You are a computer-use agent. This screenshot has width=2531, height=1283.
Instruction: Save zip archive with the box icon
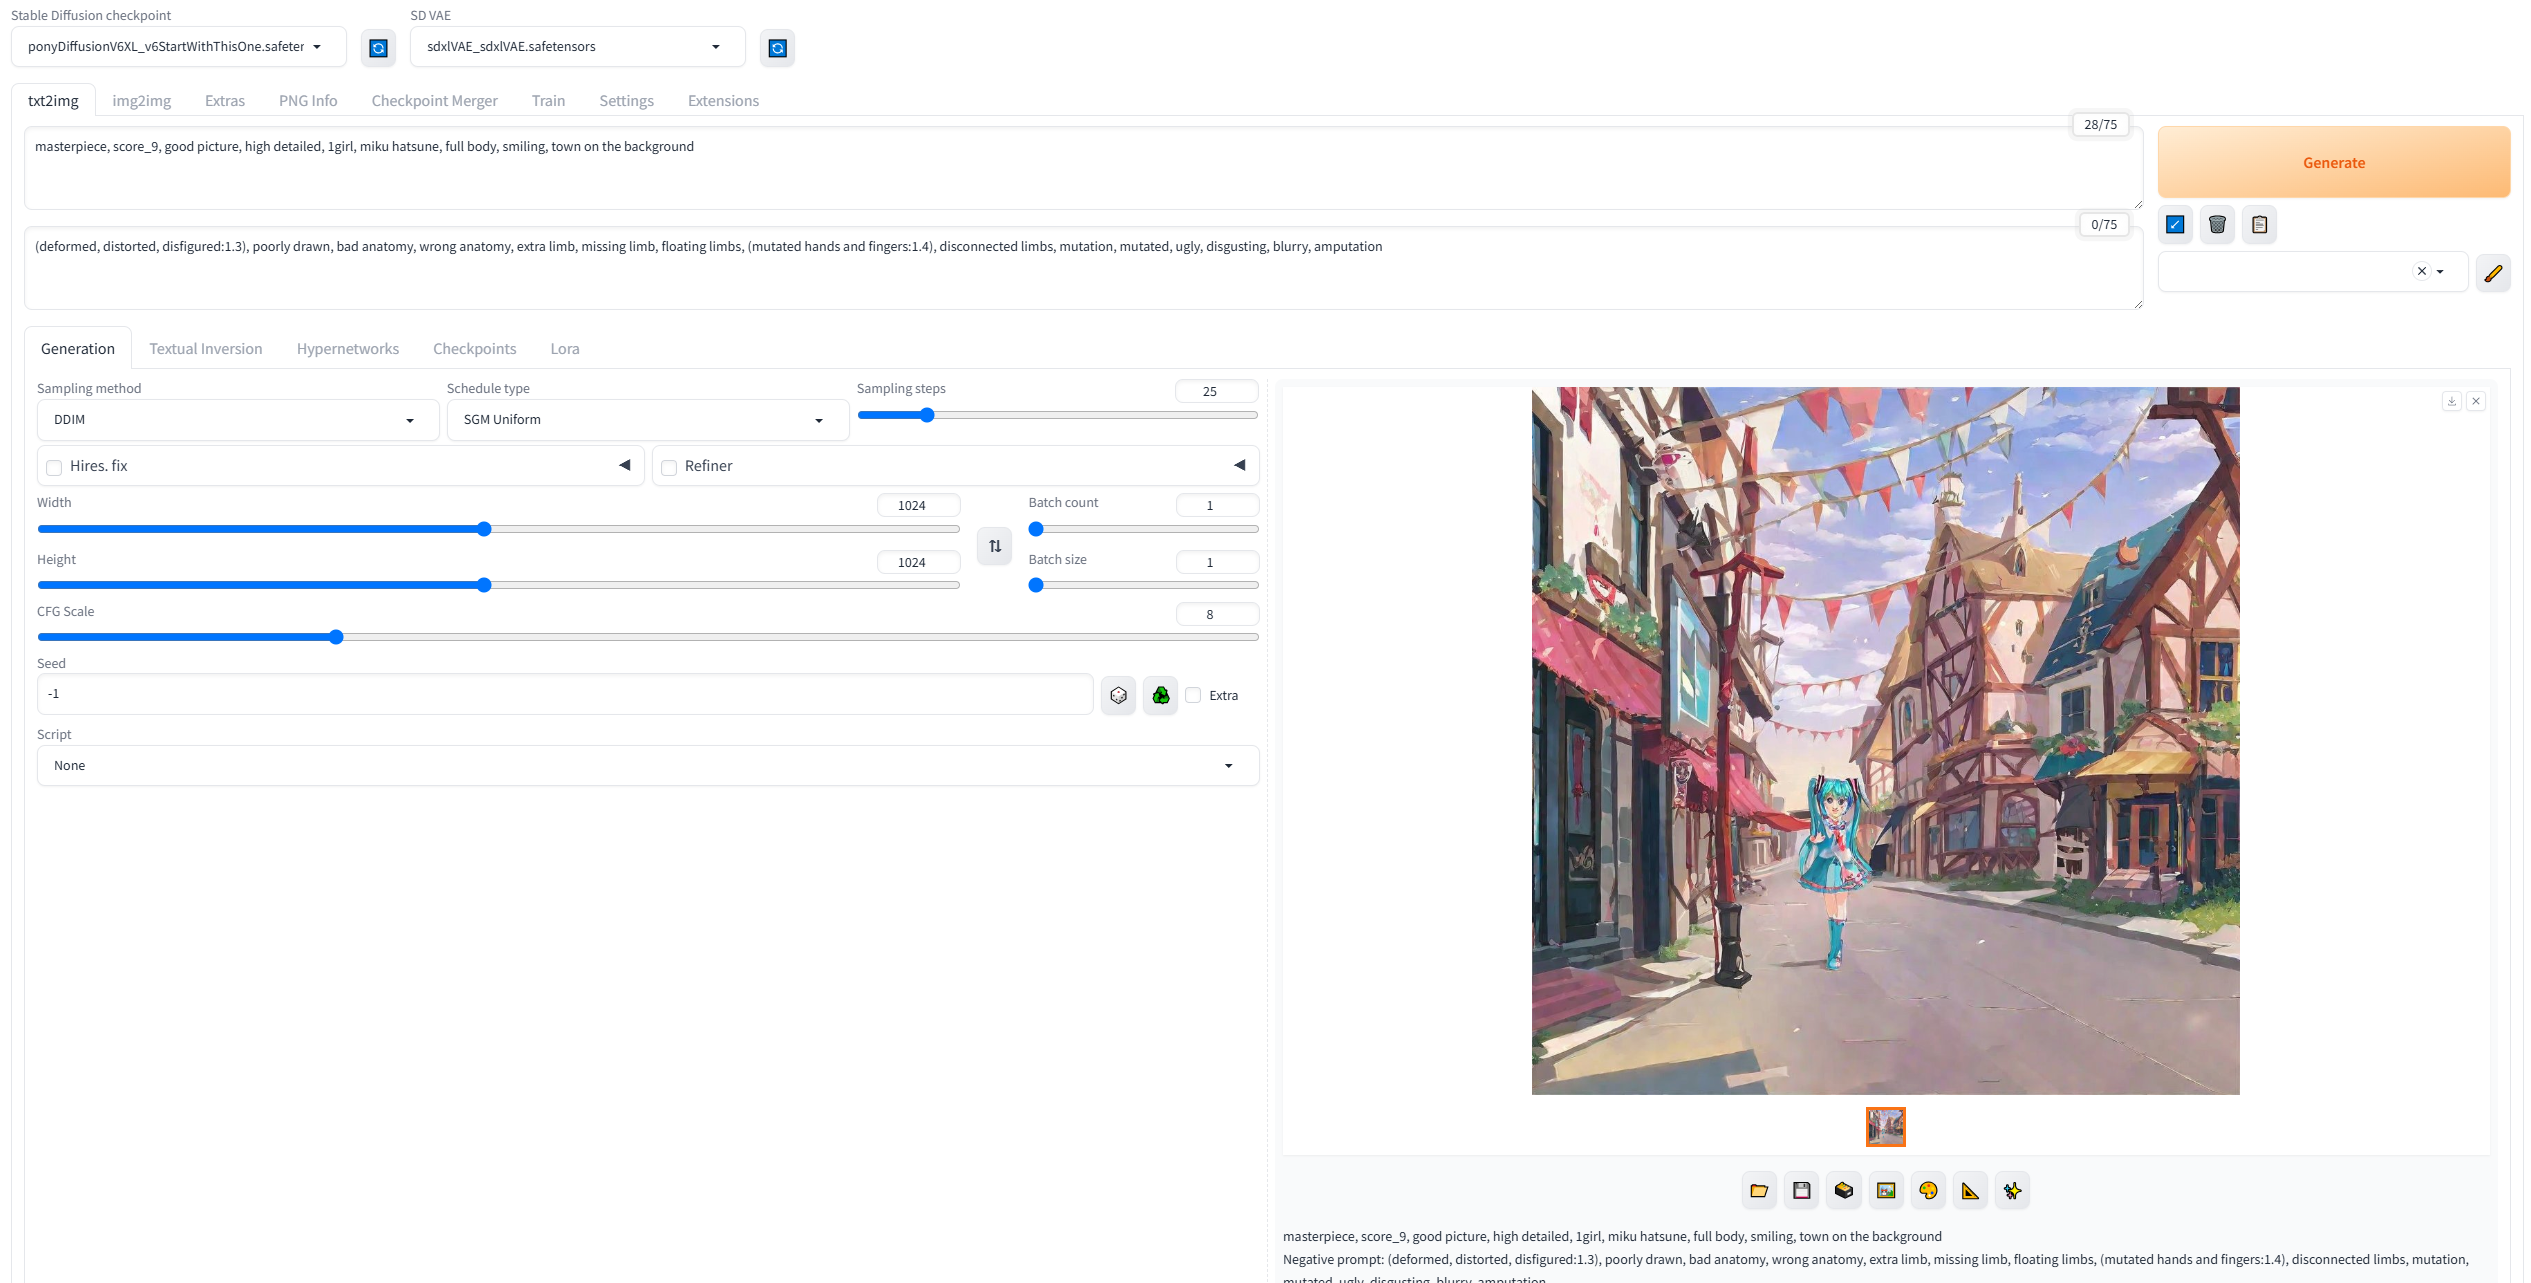(x=1844, y=1190)
